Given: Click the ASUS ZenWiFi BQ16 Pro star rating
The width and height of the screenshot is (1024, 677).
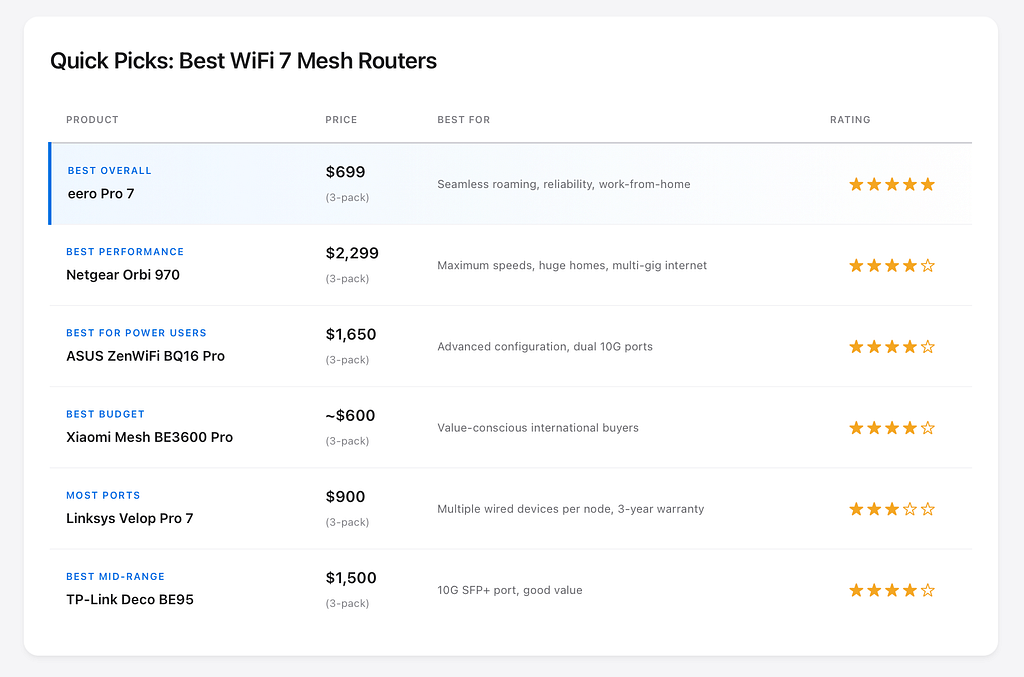Looking at the screenshot, I should click(x=891, y=347).
